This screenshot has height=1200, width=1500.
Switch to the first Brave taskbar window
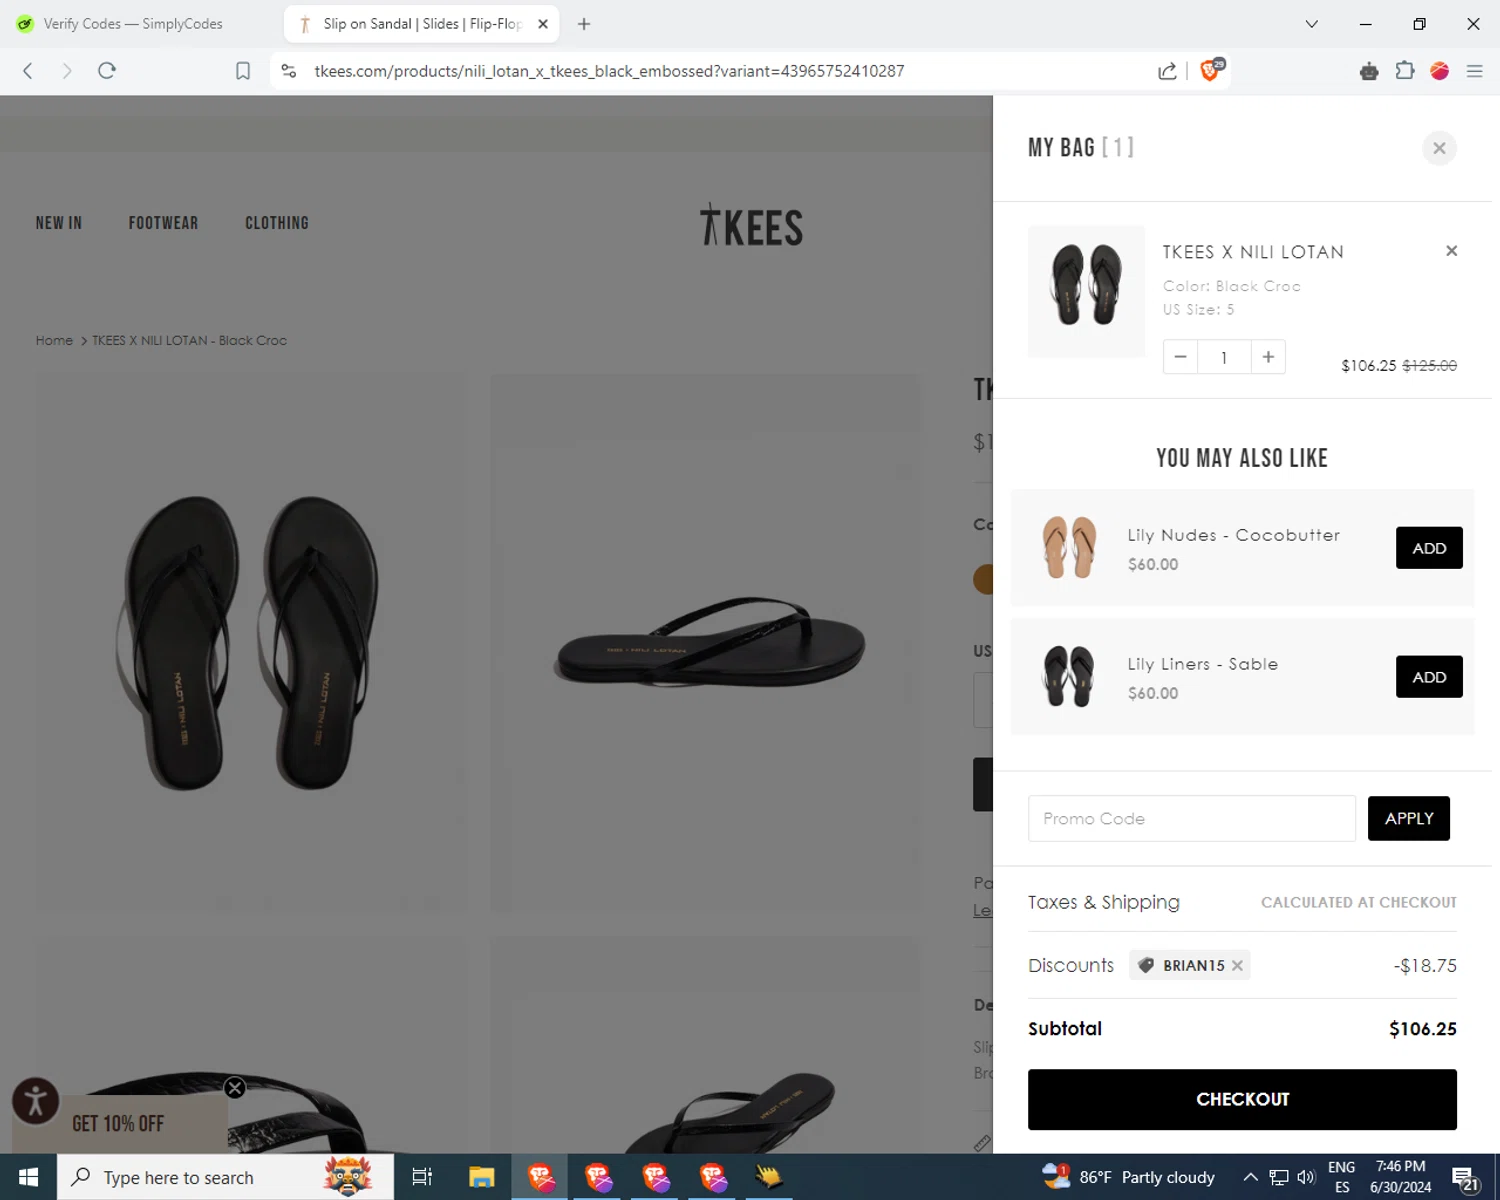[541, 1177]
